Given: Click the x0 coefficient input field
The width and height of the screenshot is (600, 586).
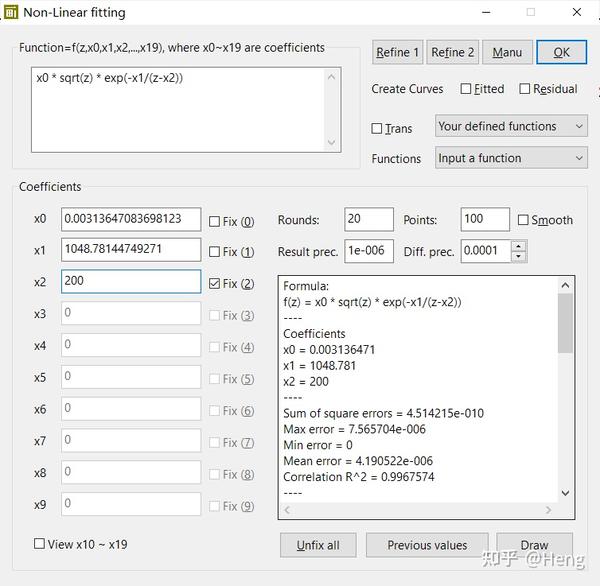Looking at the screenshot, I should coord(130,219).
